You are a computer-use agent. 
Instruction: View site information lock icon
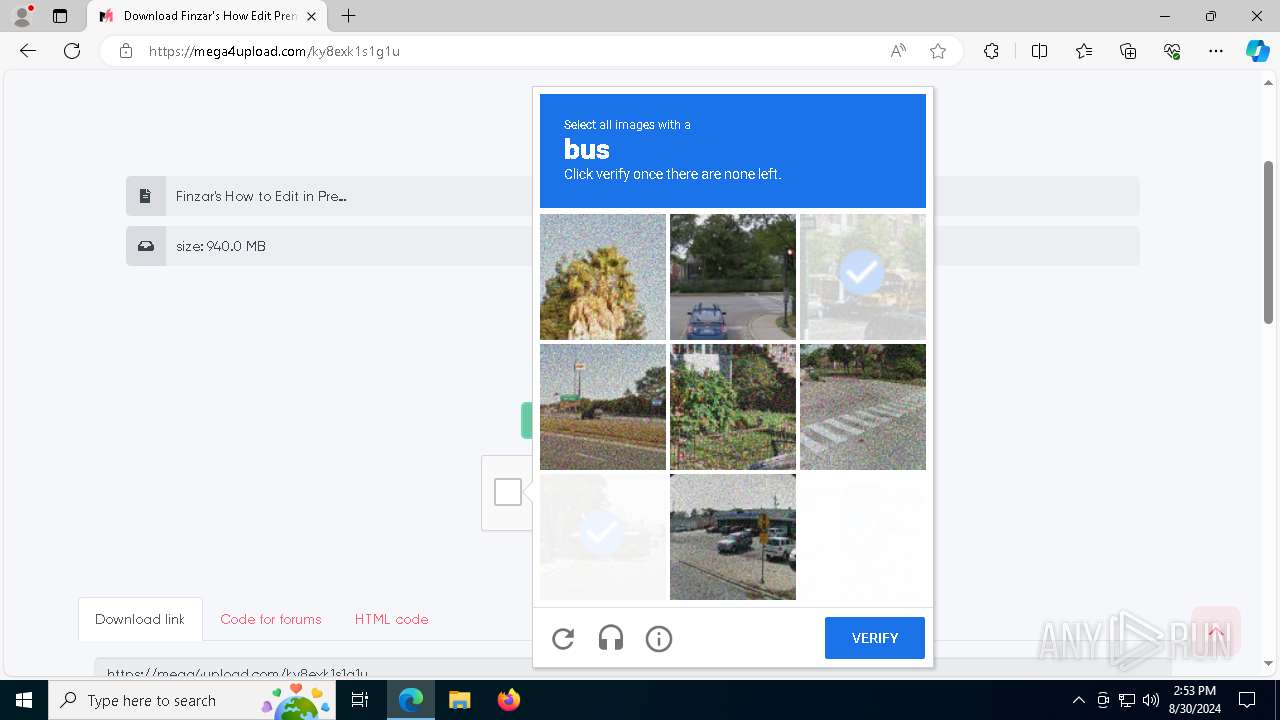coord(126,51)
